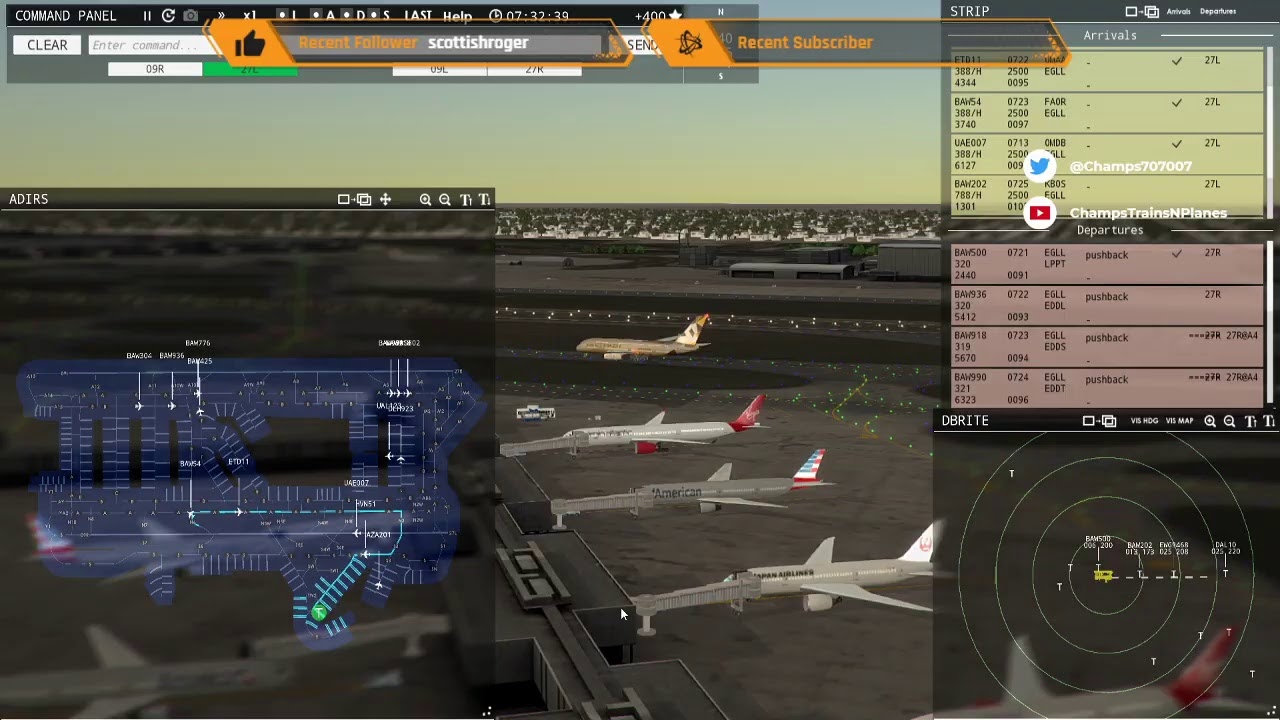1280x720 pixels.
Task: Toggle VIS HDG on DBRITE radar
Action: (x=1144, y=421)
